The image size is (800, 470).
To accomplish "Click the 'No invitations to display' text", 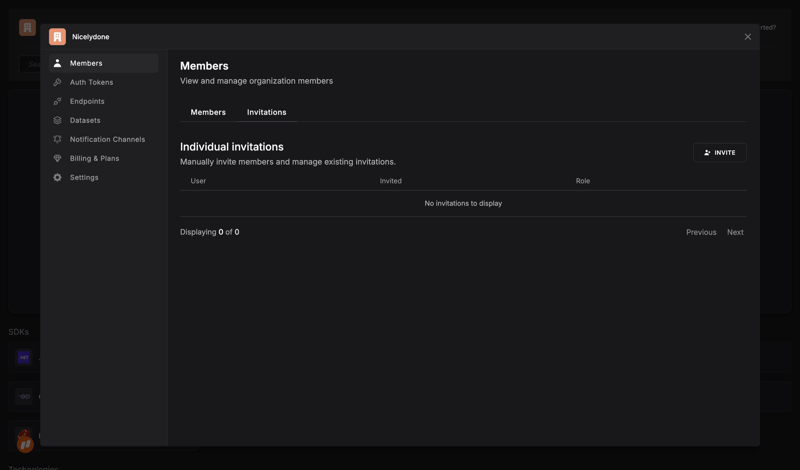I will click(463, 204).
